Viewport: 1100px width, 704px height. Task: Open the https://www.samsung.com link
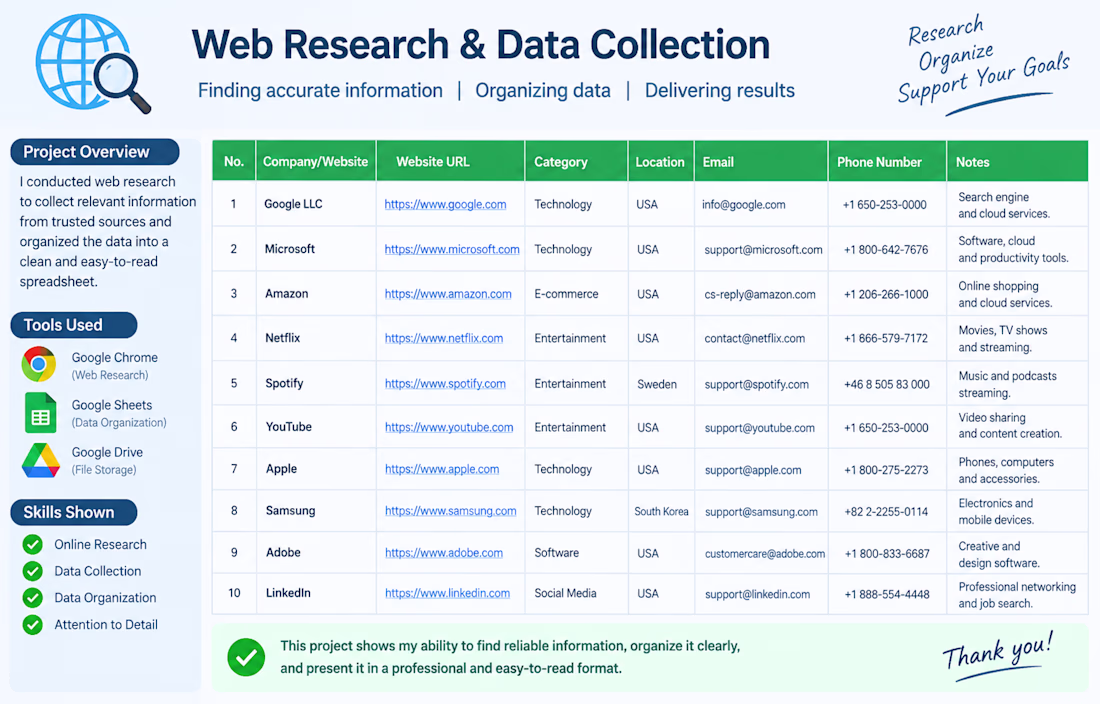[x=450, y=511]
